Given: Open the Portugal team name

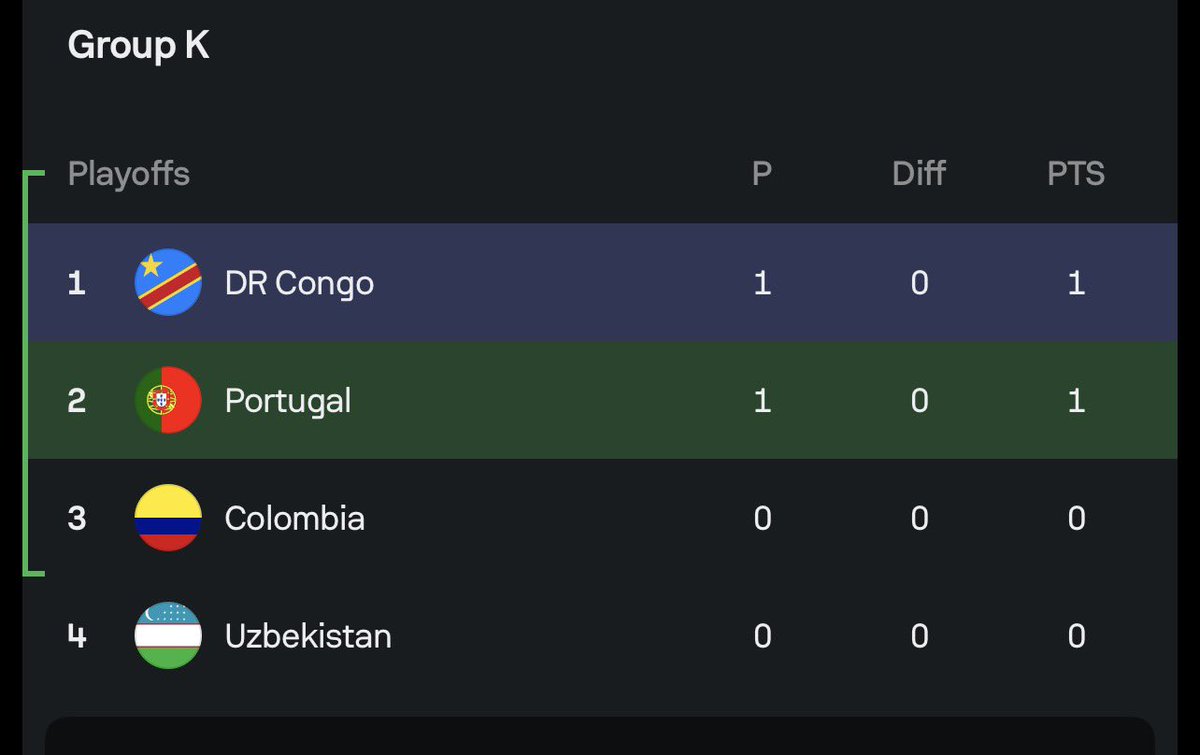Looking at the screenshot, I should pyautogui.click(x=288, y=402).
